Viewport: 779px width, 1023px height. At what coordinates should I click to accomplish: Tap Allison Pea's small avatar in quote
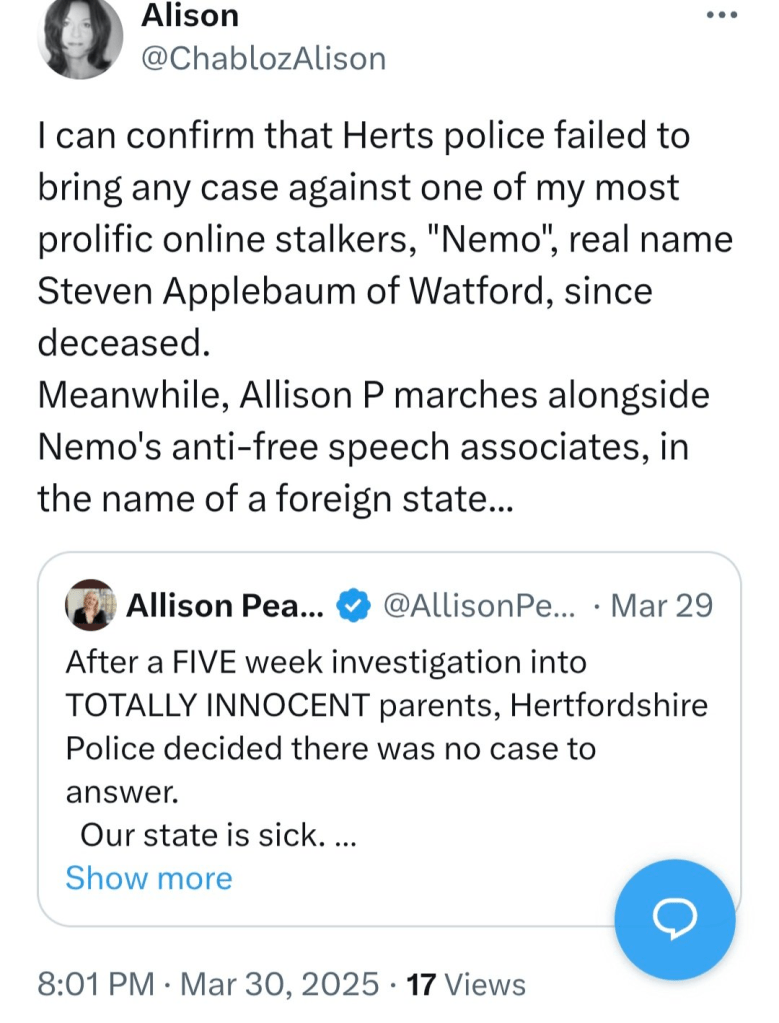(x=90, y=605)
